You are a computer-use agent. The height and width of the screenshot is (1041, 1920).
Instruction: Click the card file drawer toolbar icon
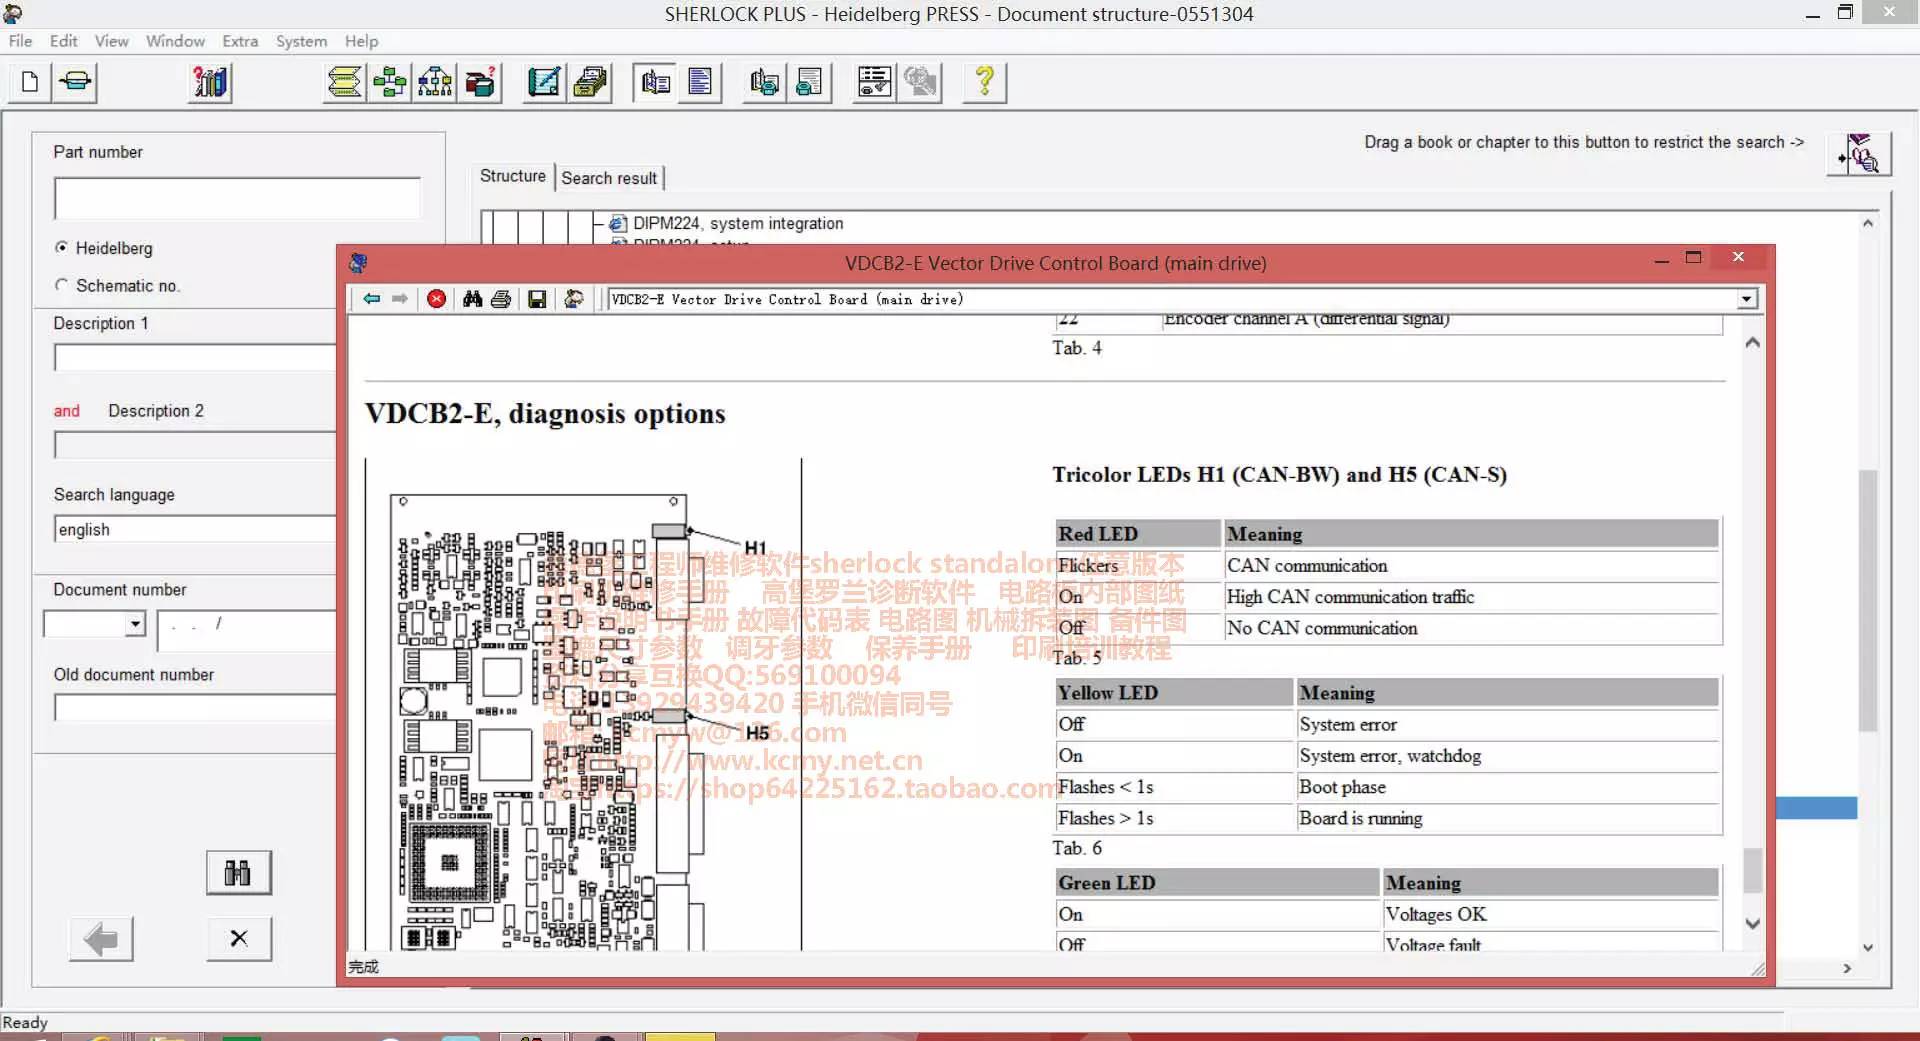pos(590,82)
